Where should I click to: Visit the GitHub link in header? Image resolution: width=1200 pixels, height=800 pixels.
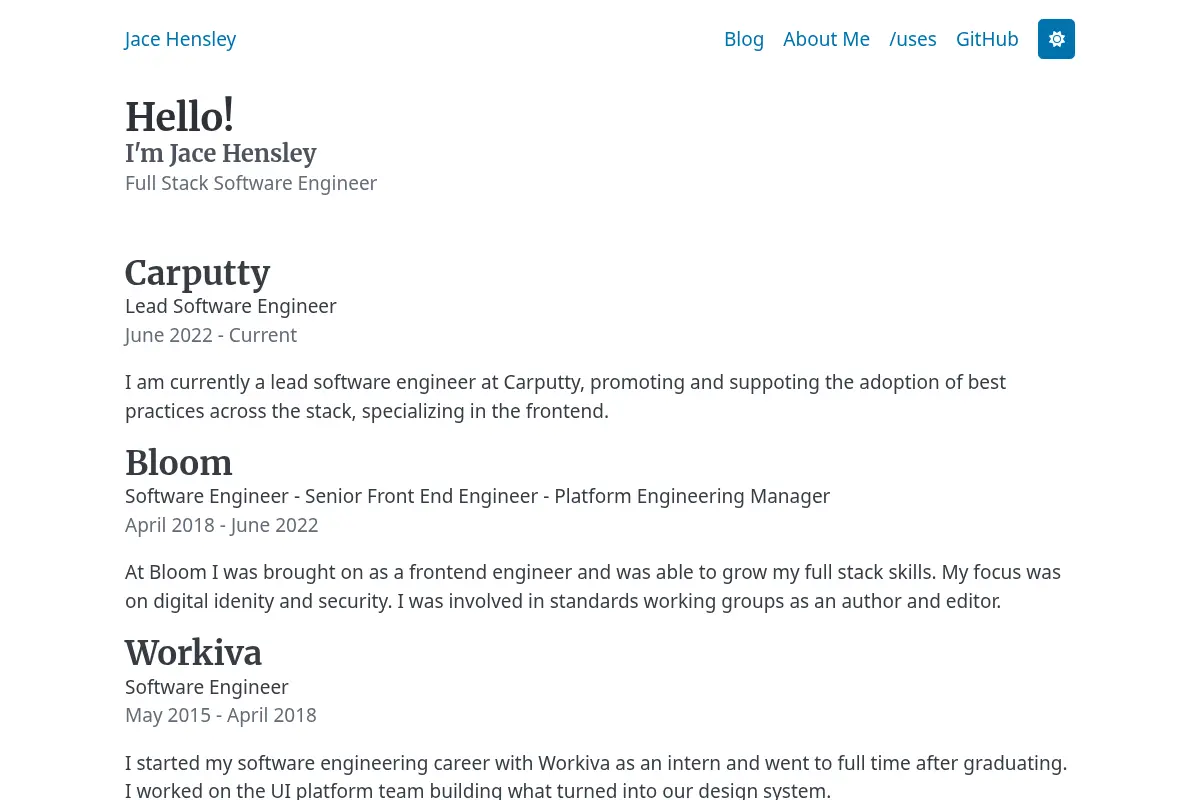(x=987, y=39)
